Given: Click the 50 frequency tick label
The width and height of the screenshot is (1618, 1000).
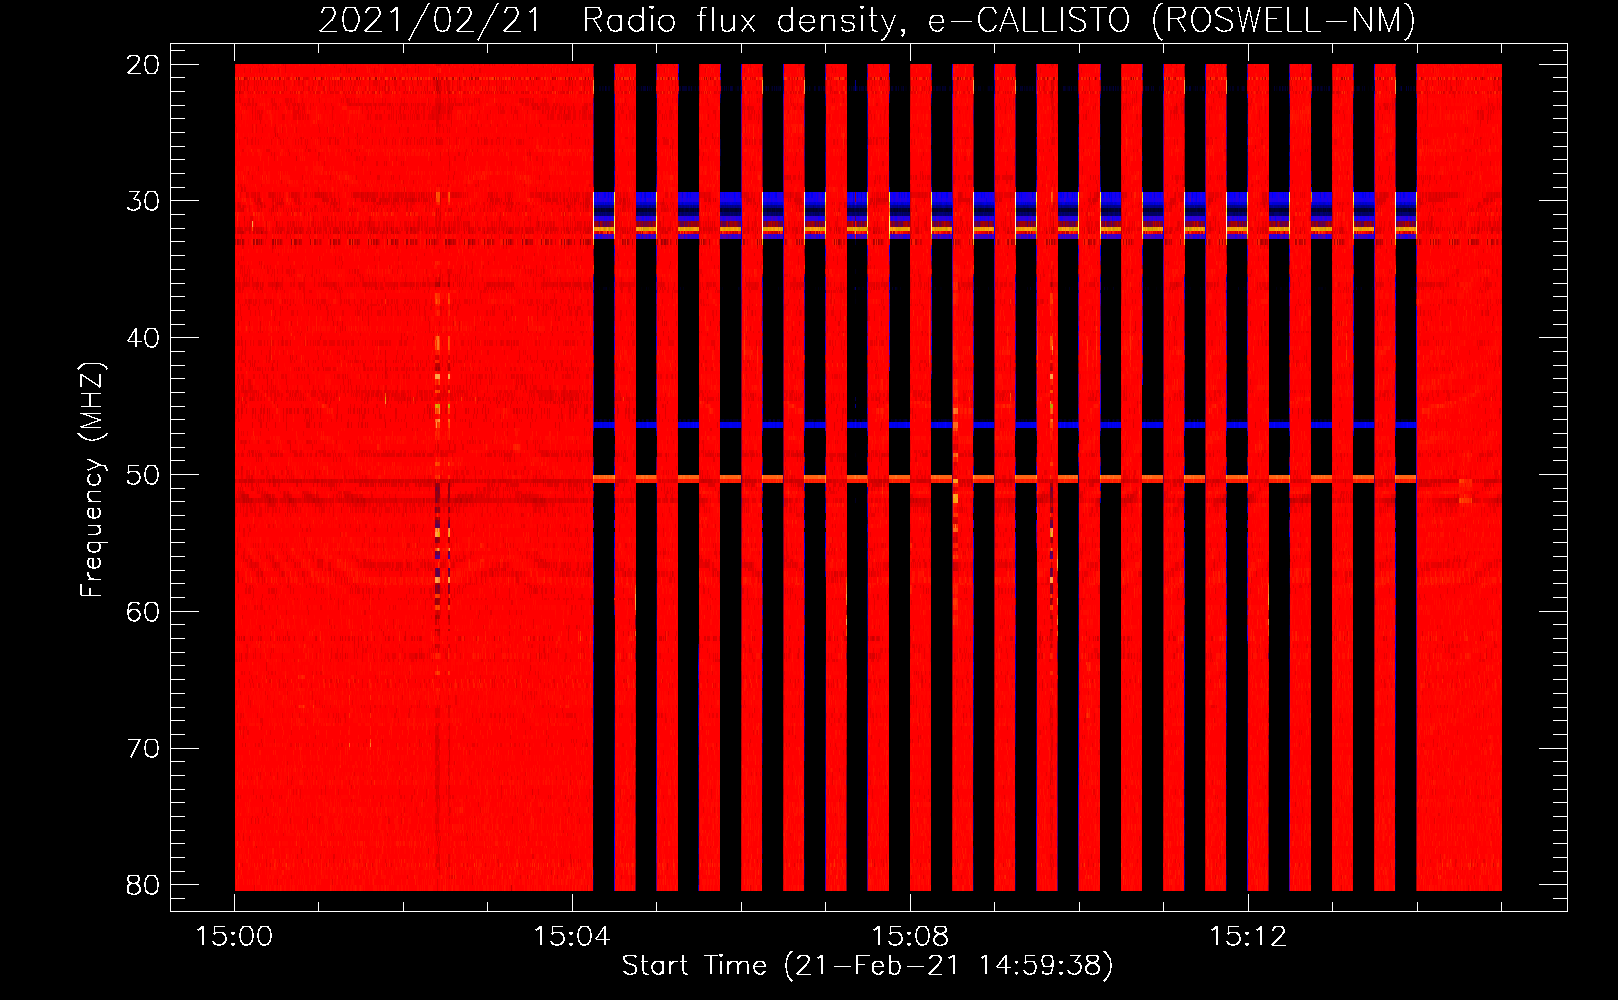Looking at the screenshot, I should point(144,475).
